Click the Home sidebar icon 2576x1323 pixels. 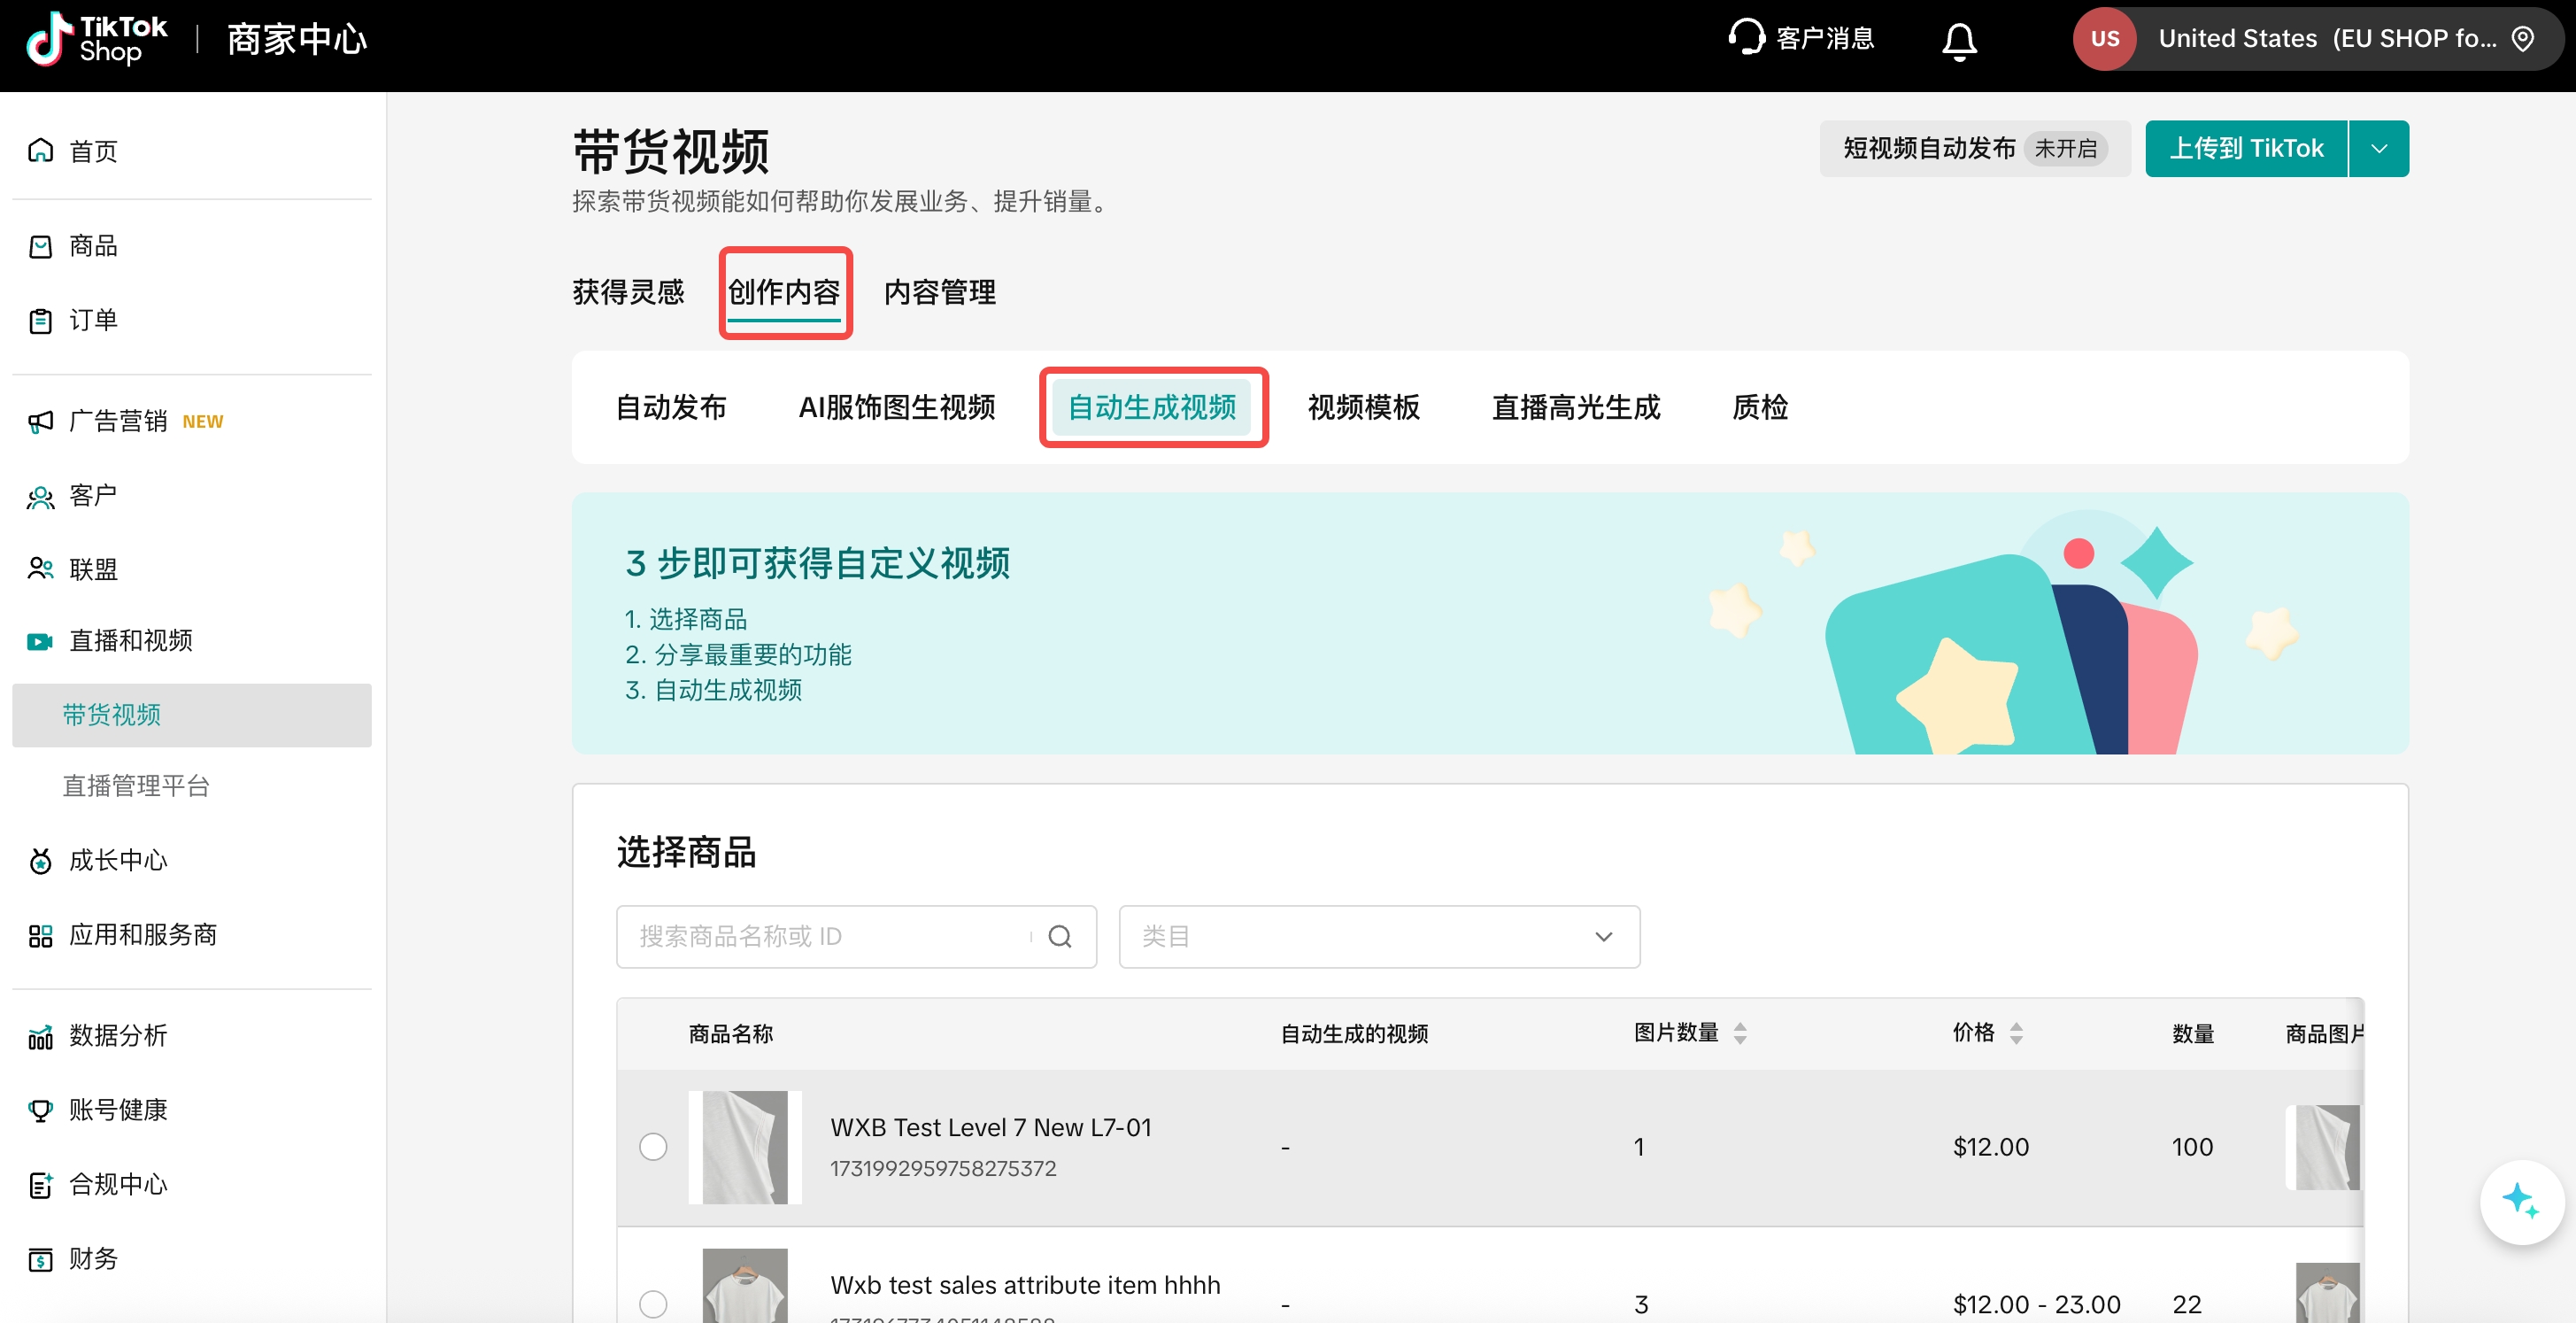click(x=40, y=150)
